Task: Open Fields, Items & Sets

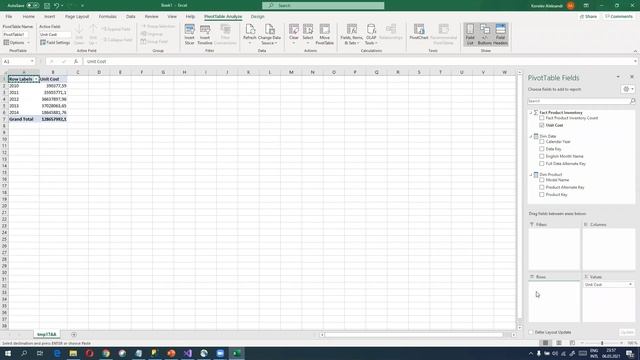Action: (351, 34)
